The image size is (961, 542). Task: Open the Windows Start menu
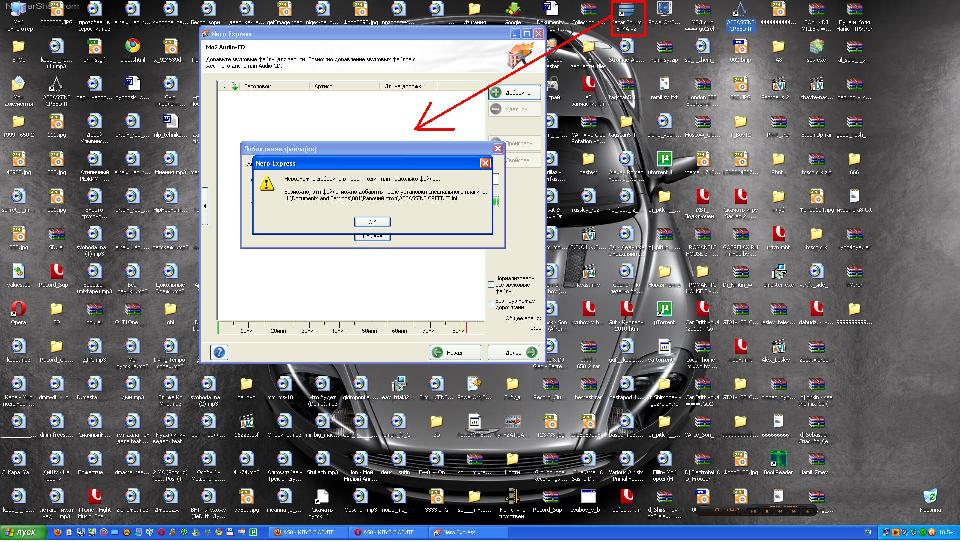tap(20, 533)
